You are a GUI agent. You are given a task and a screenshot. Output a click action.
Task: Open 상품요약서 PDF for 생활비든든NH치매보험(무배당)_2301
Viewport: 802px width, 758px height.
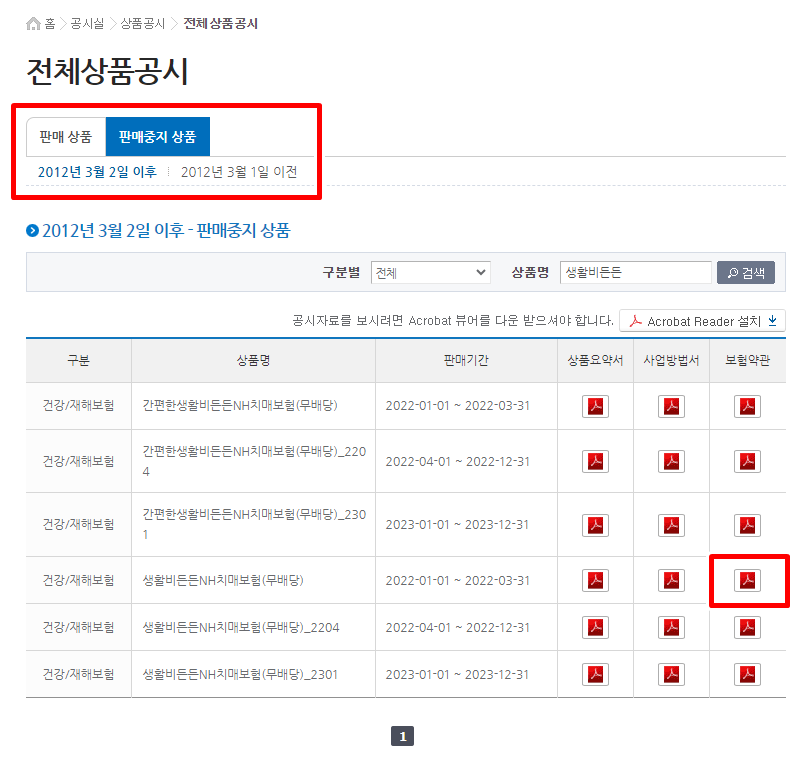tap(595, 675)
